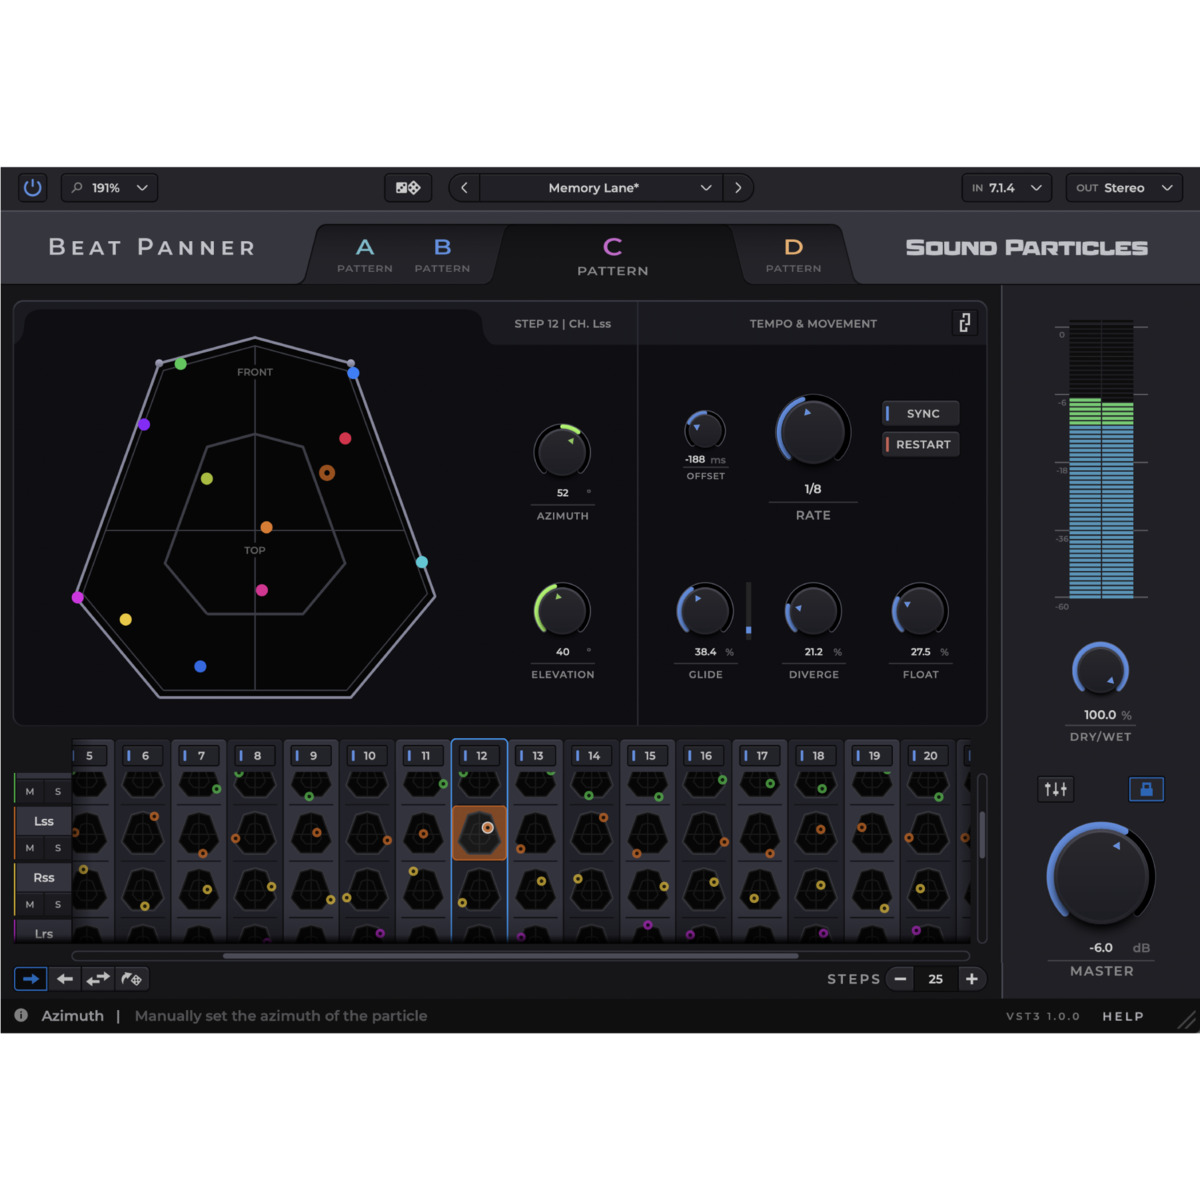This screenshot has height=1200, width=1200.
Task: Select the Pattern C tab
Action: [613, 256]
